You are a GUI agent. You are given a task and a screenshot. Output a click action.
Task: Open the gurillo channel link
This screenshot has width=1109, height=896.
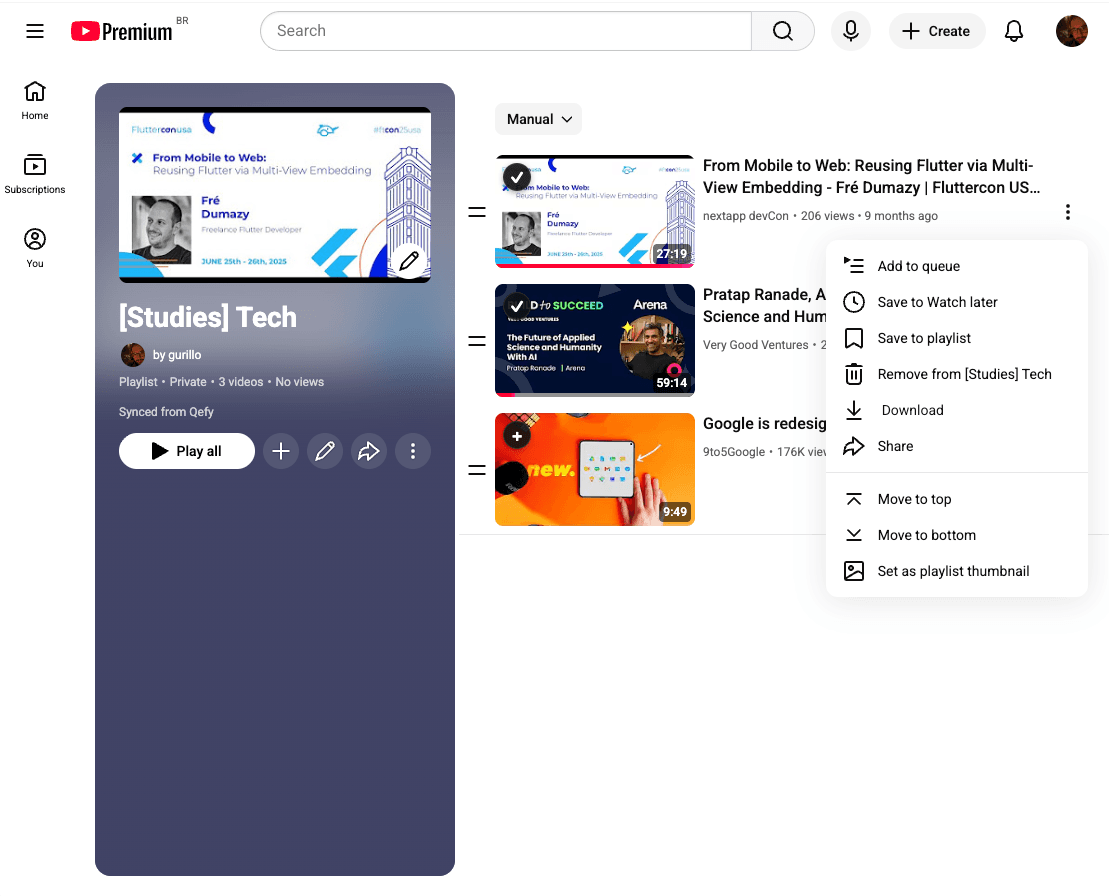tap(177, 355)
